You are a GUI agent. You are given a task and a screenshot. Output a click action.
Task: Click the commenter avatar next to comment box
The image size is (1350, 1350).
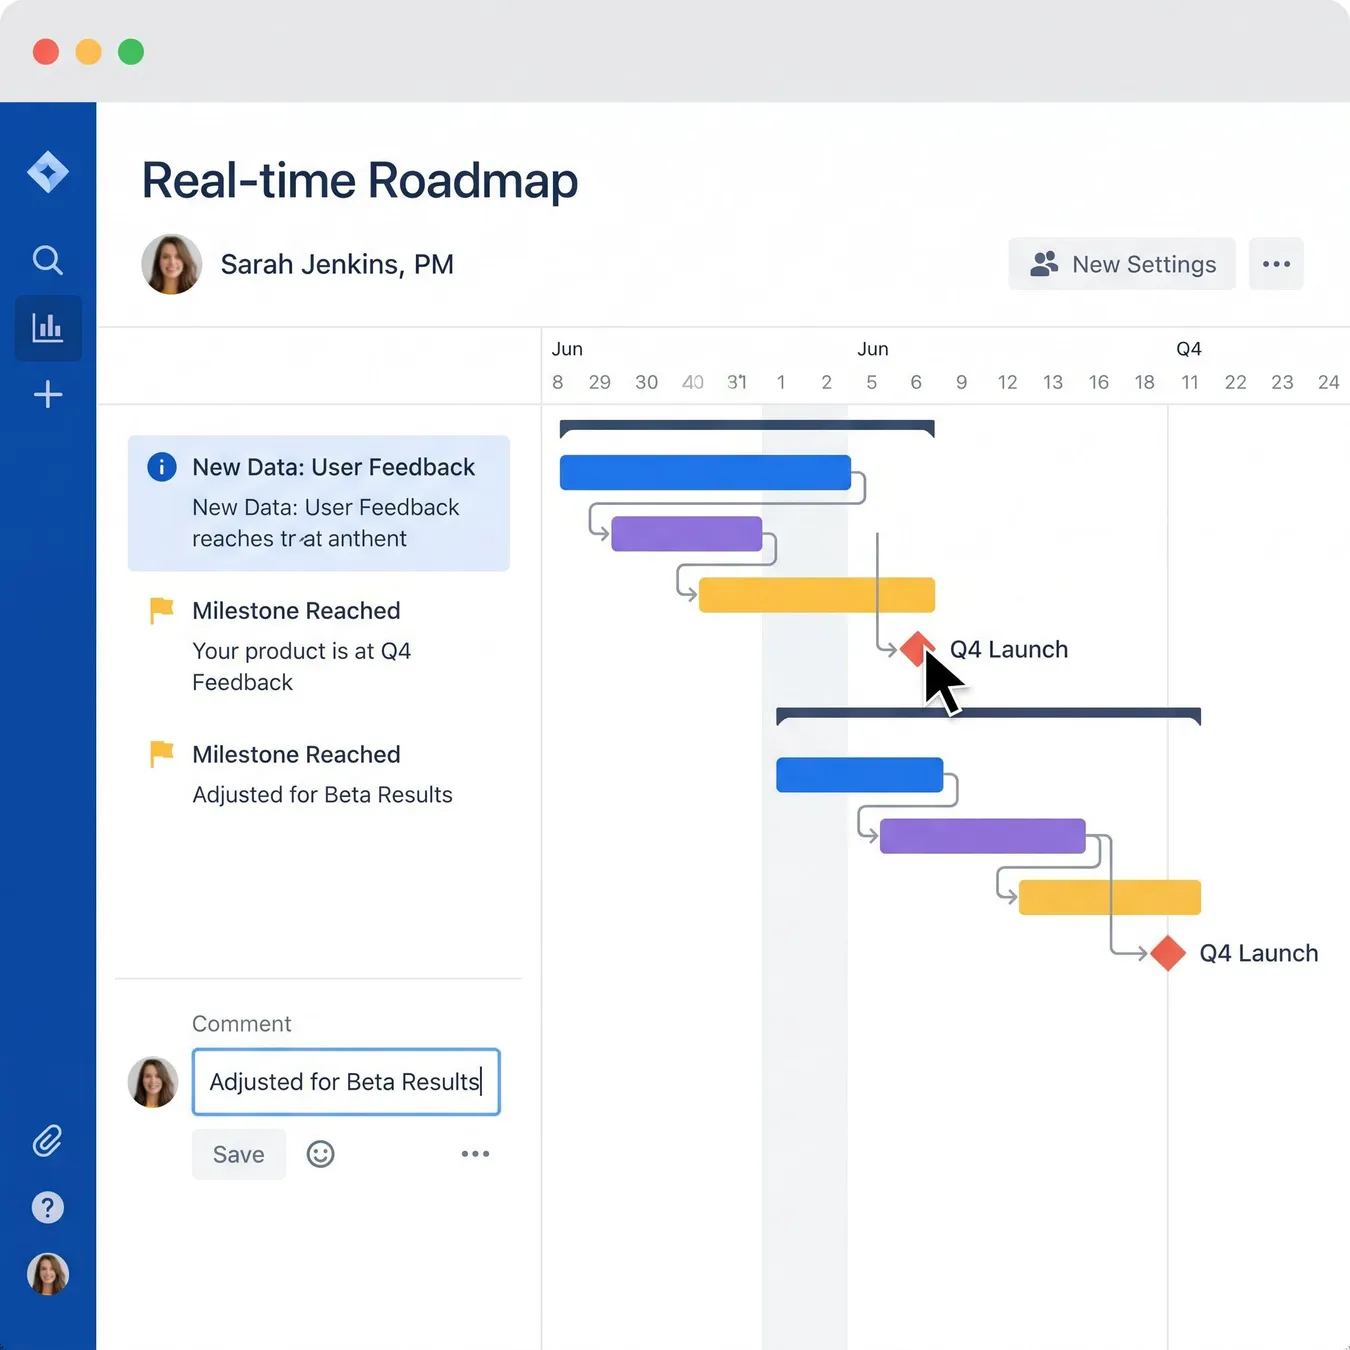[x=153, y=1082]
